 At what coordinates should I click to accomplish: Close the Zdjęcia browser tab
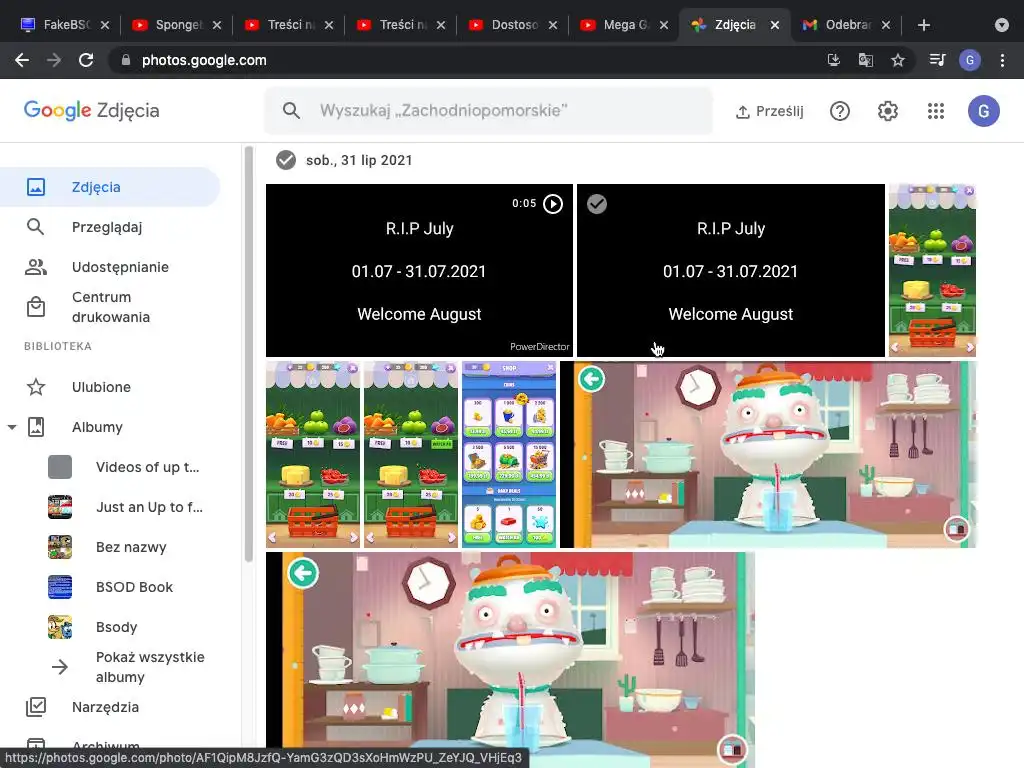pyautogui.click(x=775, y=25)
